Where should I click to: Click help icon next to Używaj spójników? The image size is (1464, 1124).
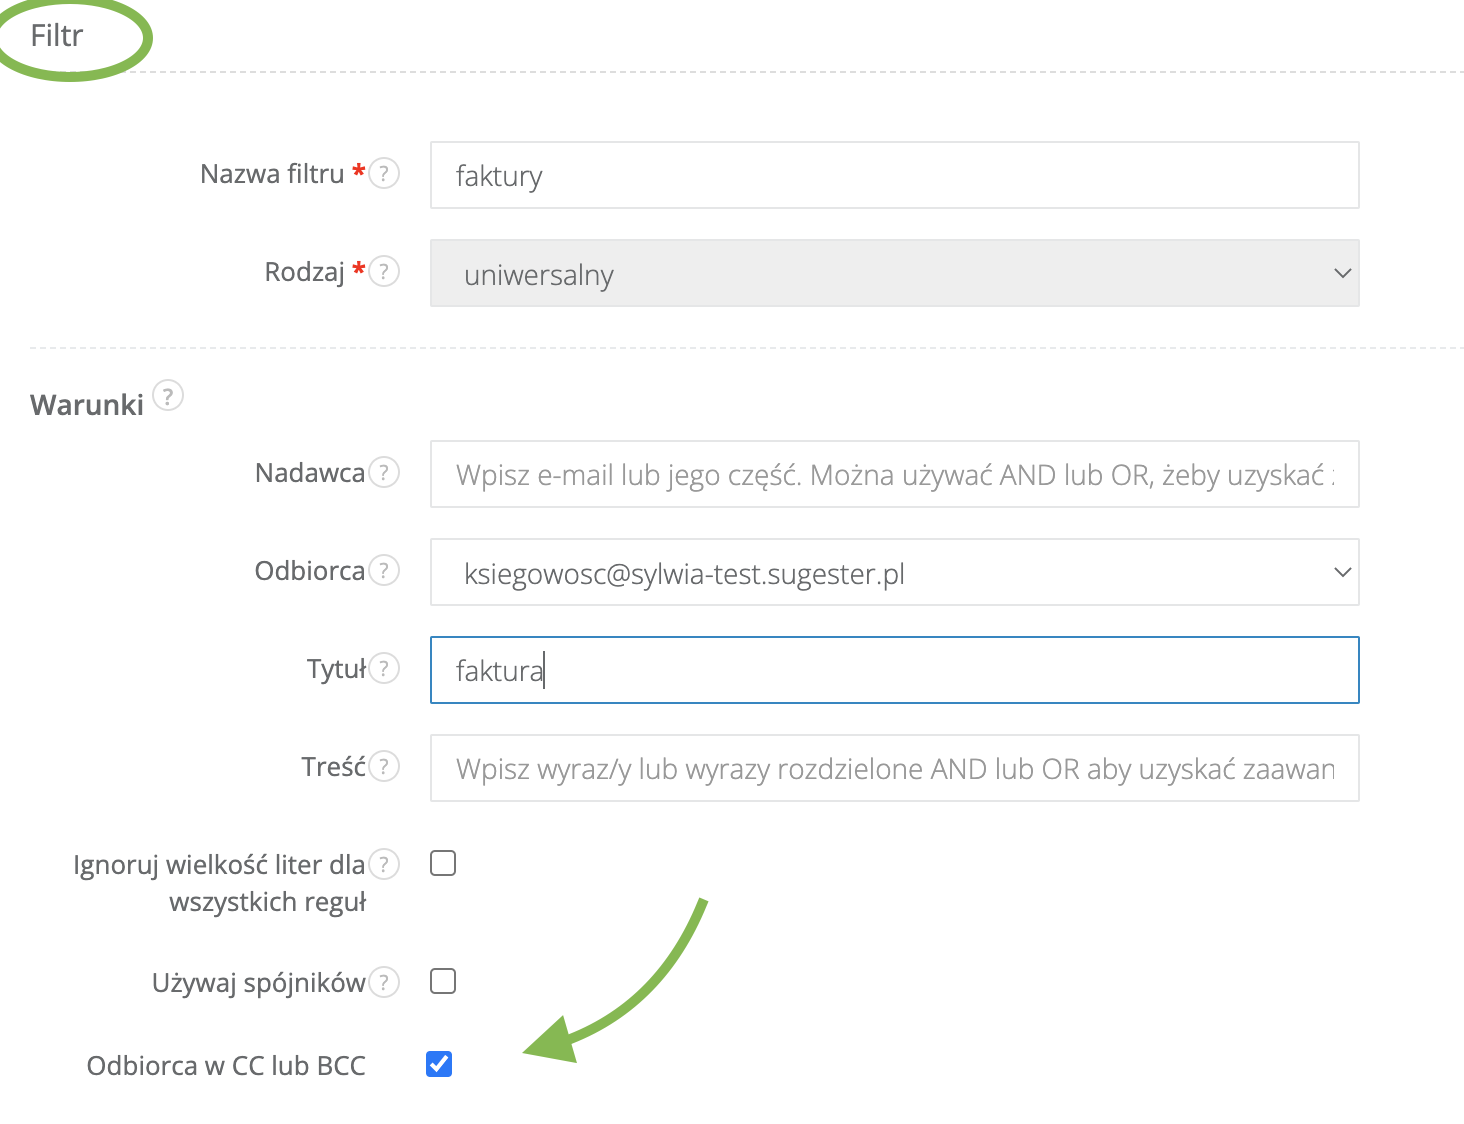pyautogui.click(x=384, y=982)
